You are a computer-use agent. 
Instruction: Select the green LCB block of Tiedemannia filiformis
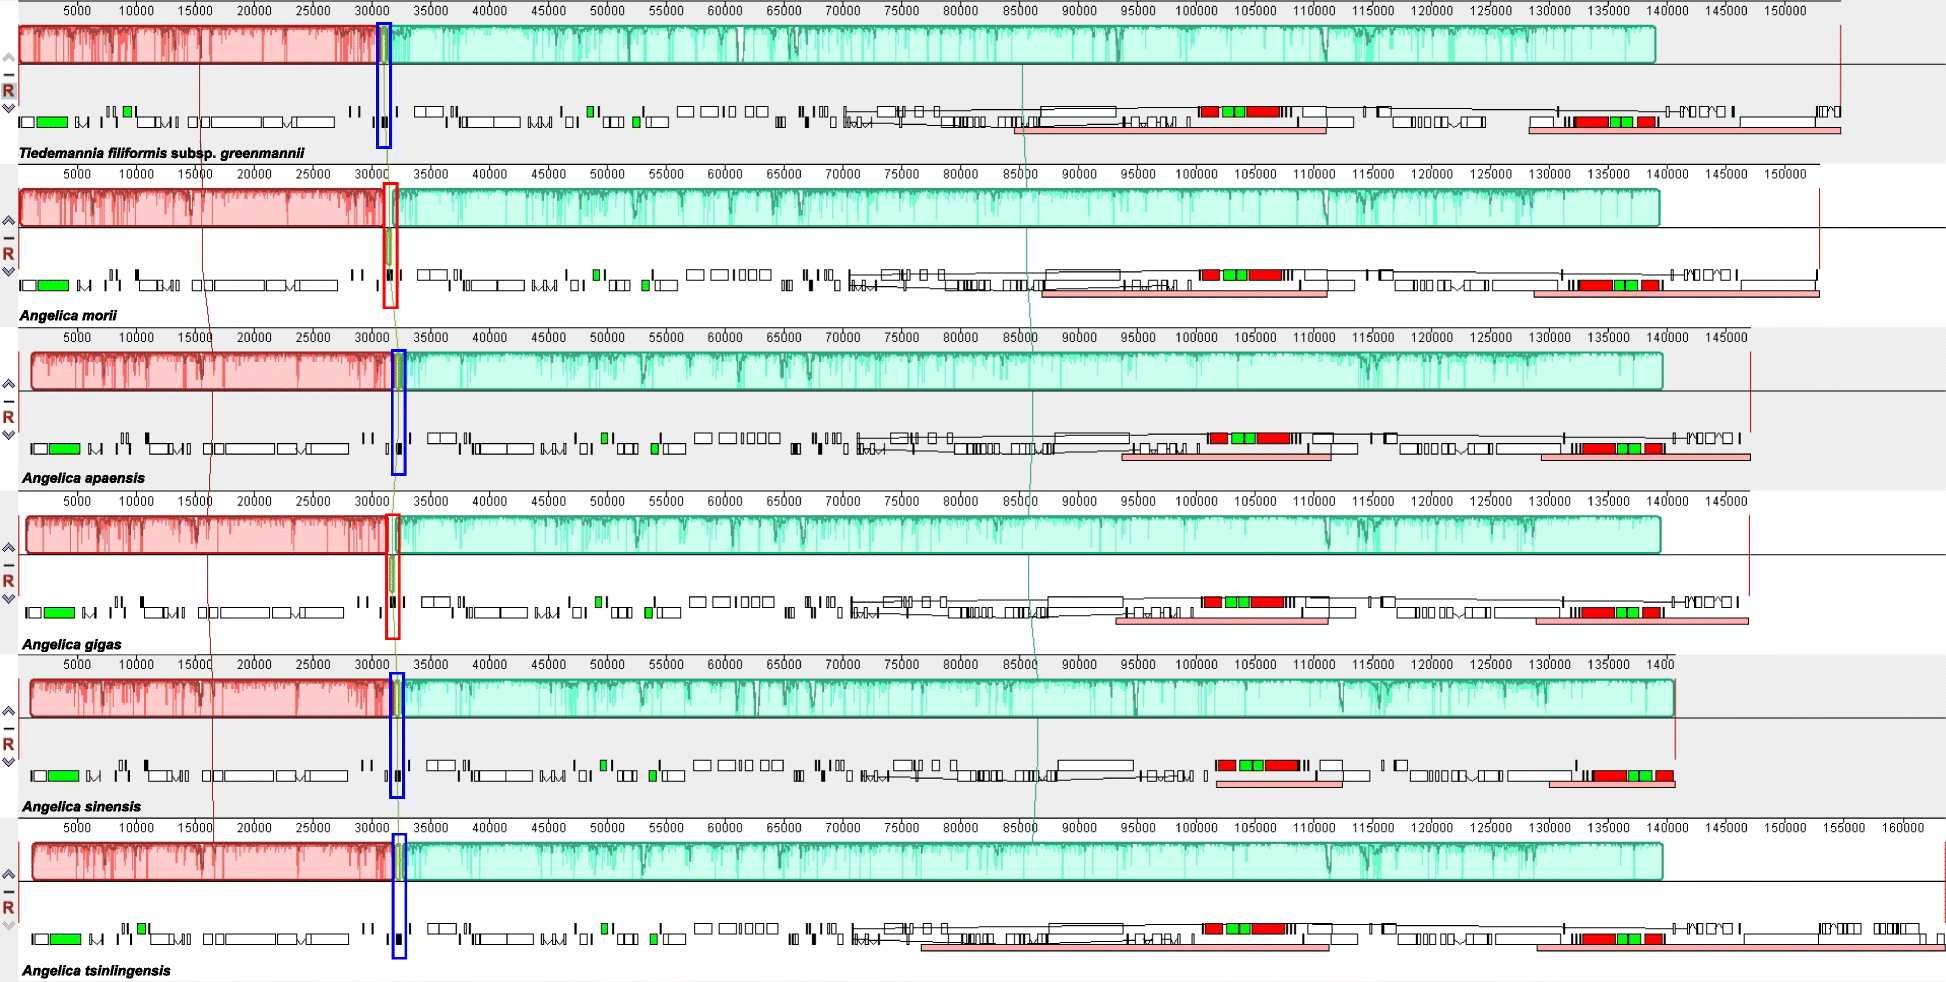tap(1022, 45)
